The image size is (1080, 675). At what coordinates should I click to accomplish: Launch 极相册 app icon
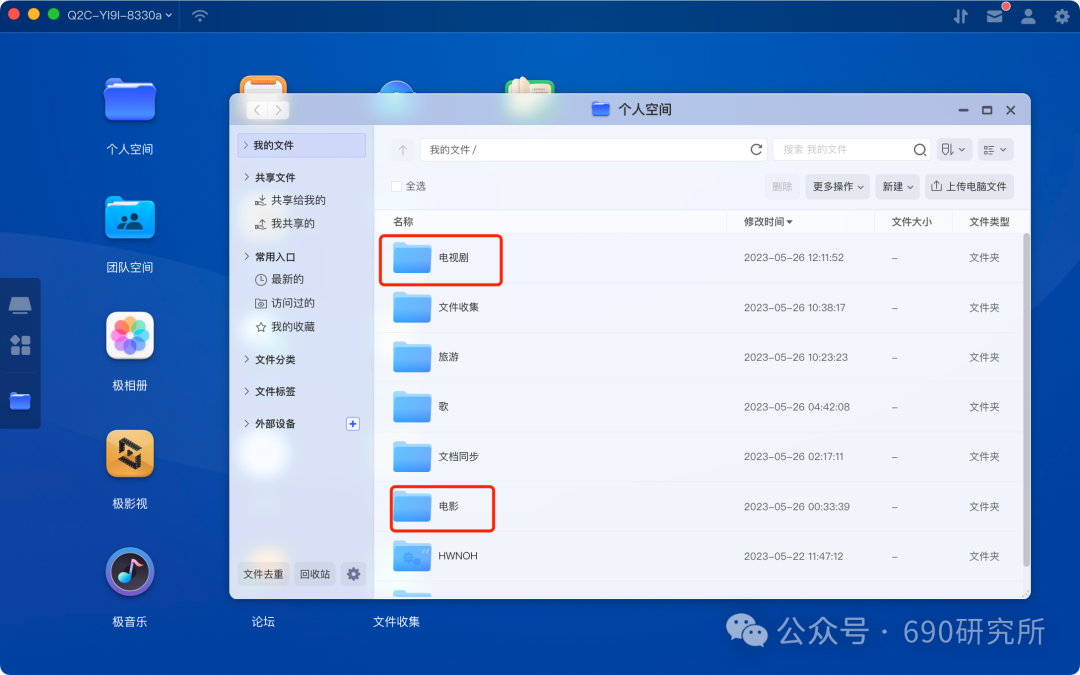click(129, 335)
